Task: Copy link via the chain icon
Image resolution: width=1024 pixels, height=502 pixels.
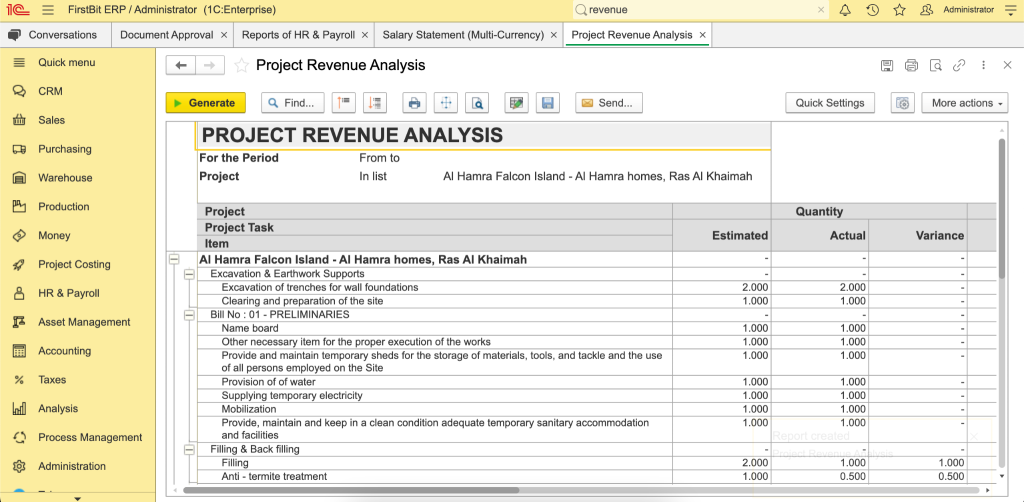Action: pyautogui.click(x=959, y=65)
